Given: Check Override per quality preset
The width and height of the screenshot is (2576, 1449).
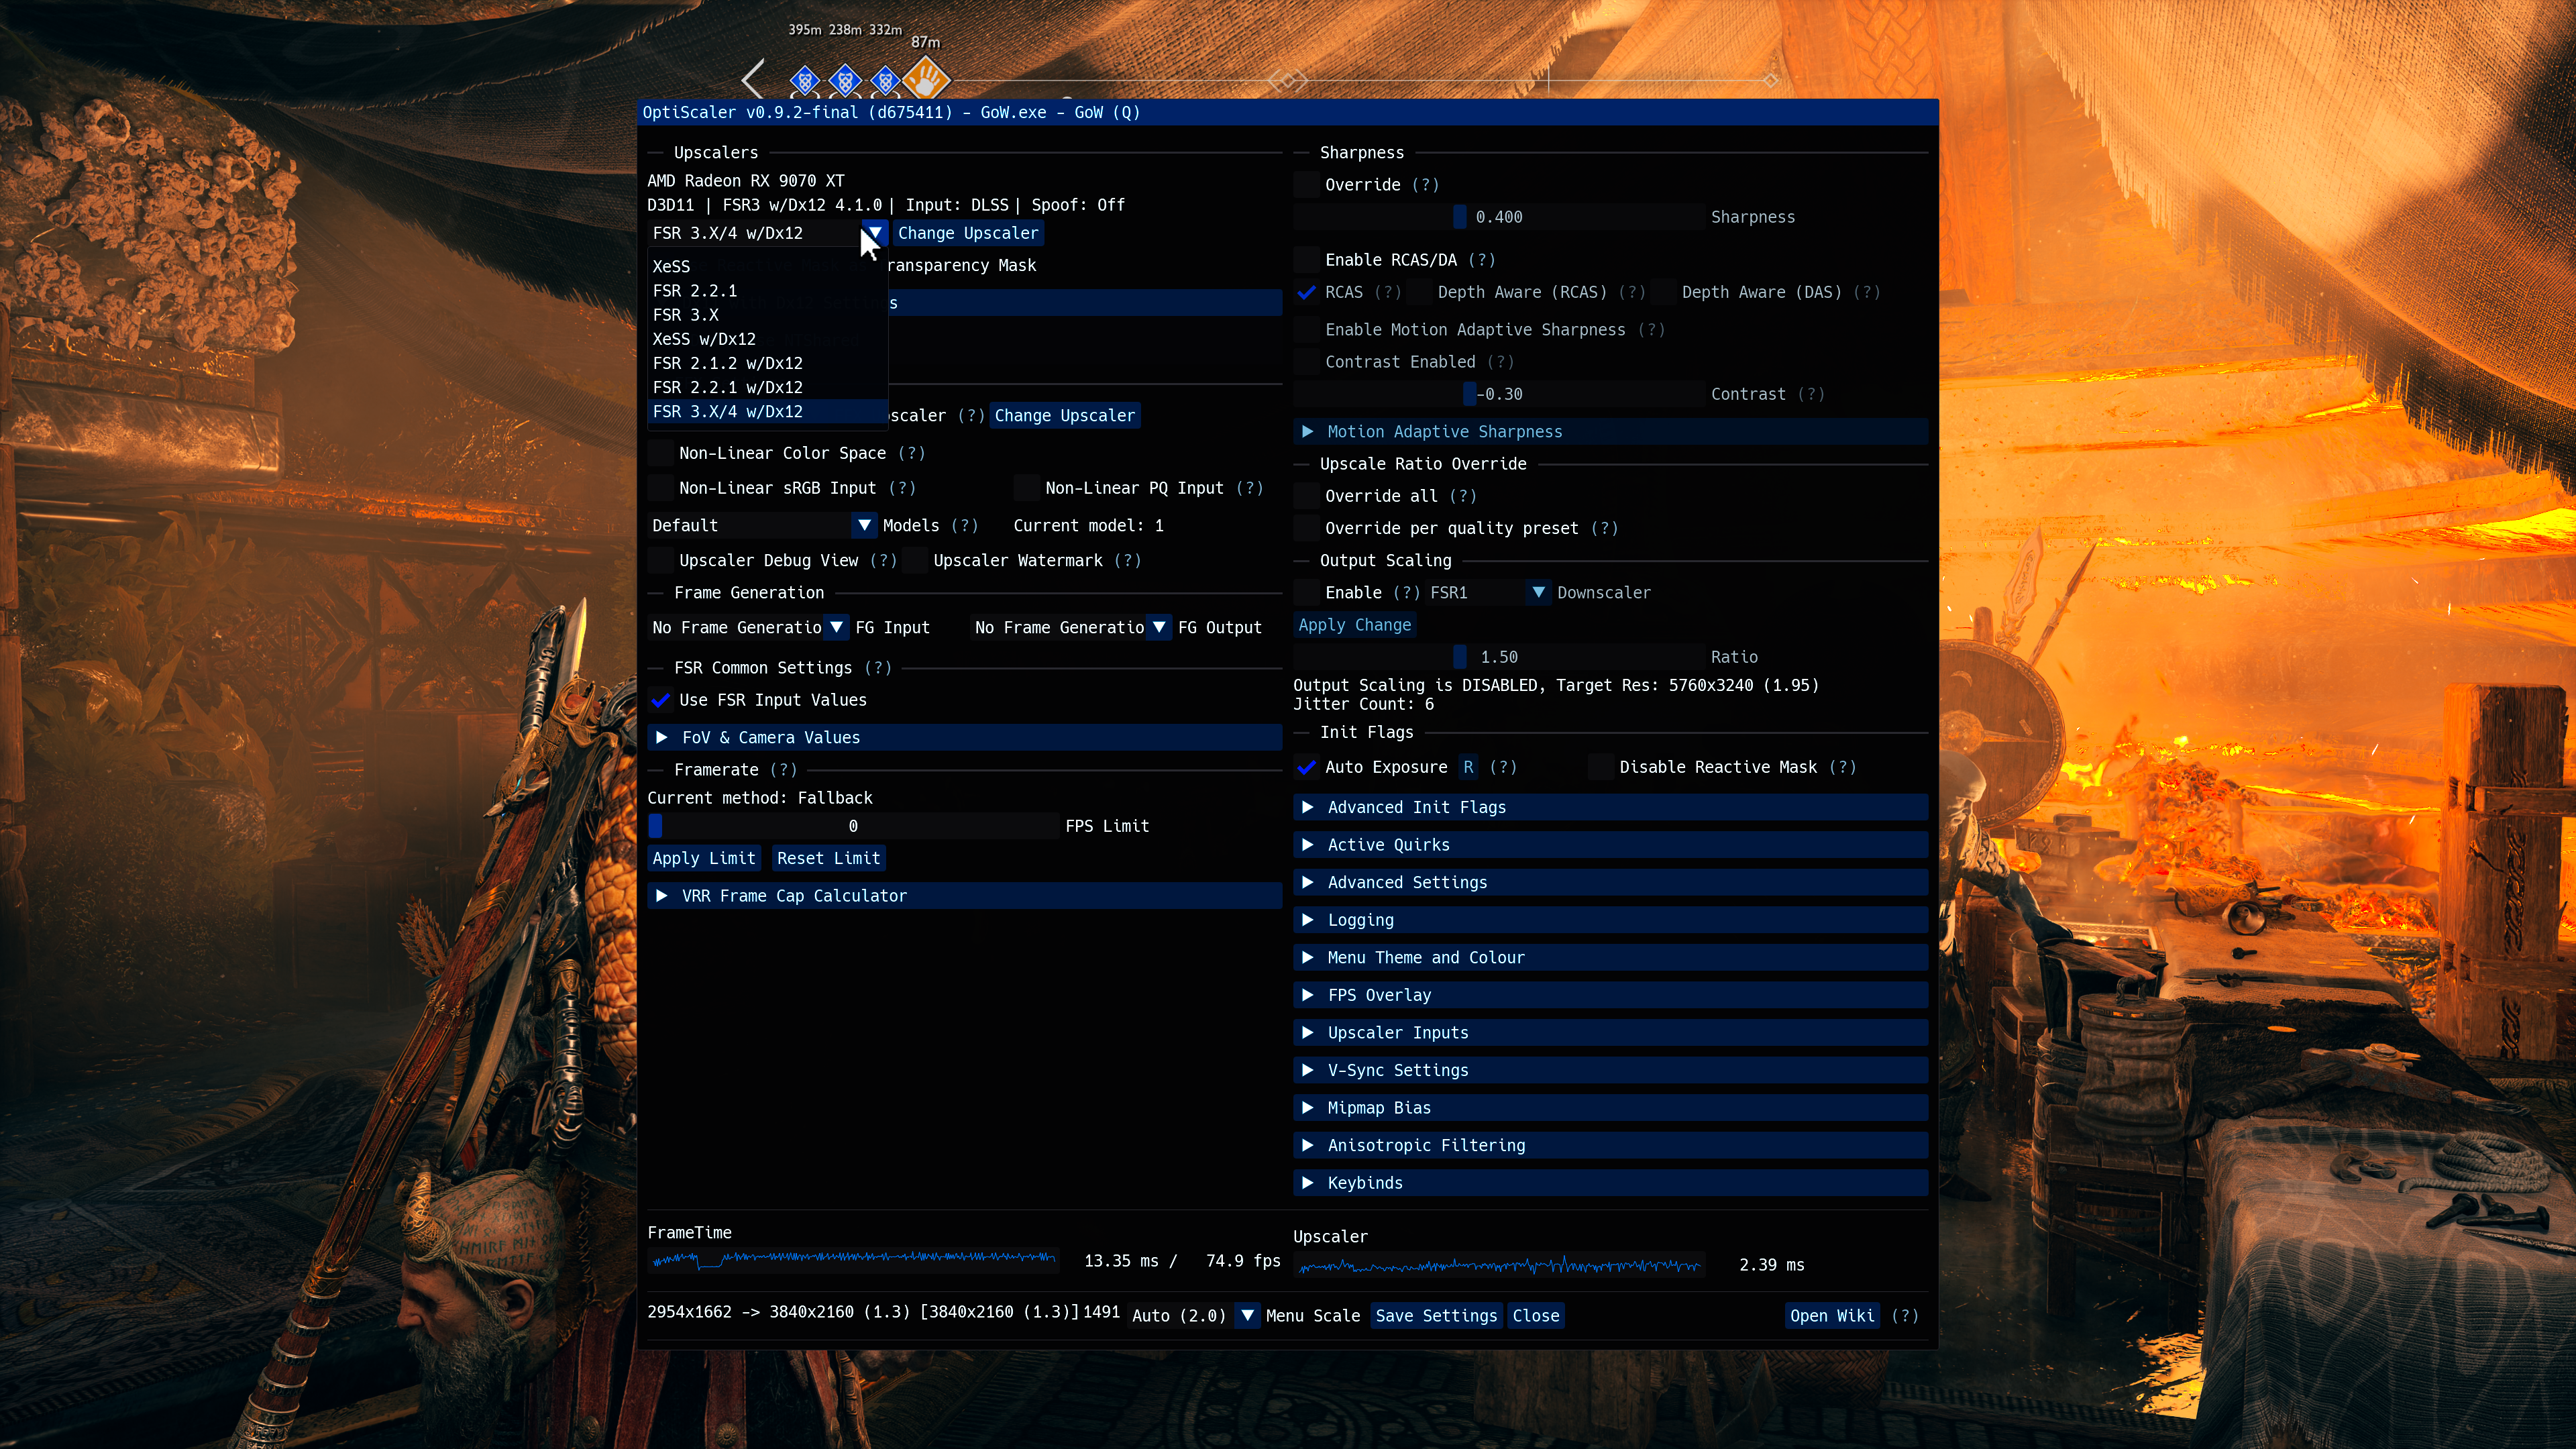Looking at the screenshot, I should [x=1306, y=528].
